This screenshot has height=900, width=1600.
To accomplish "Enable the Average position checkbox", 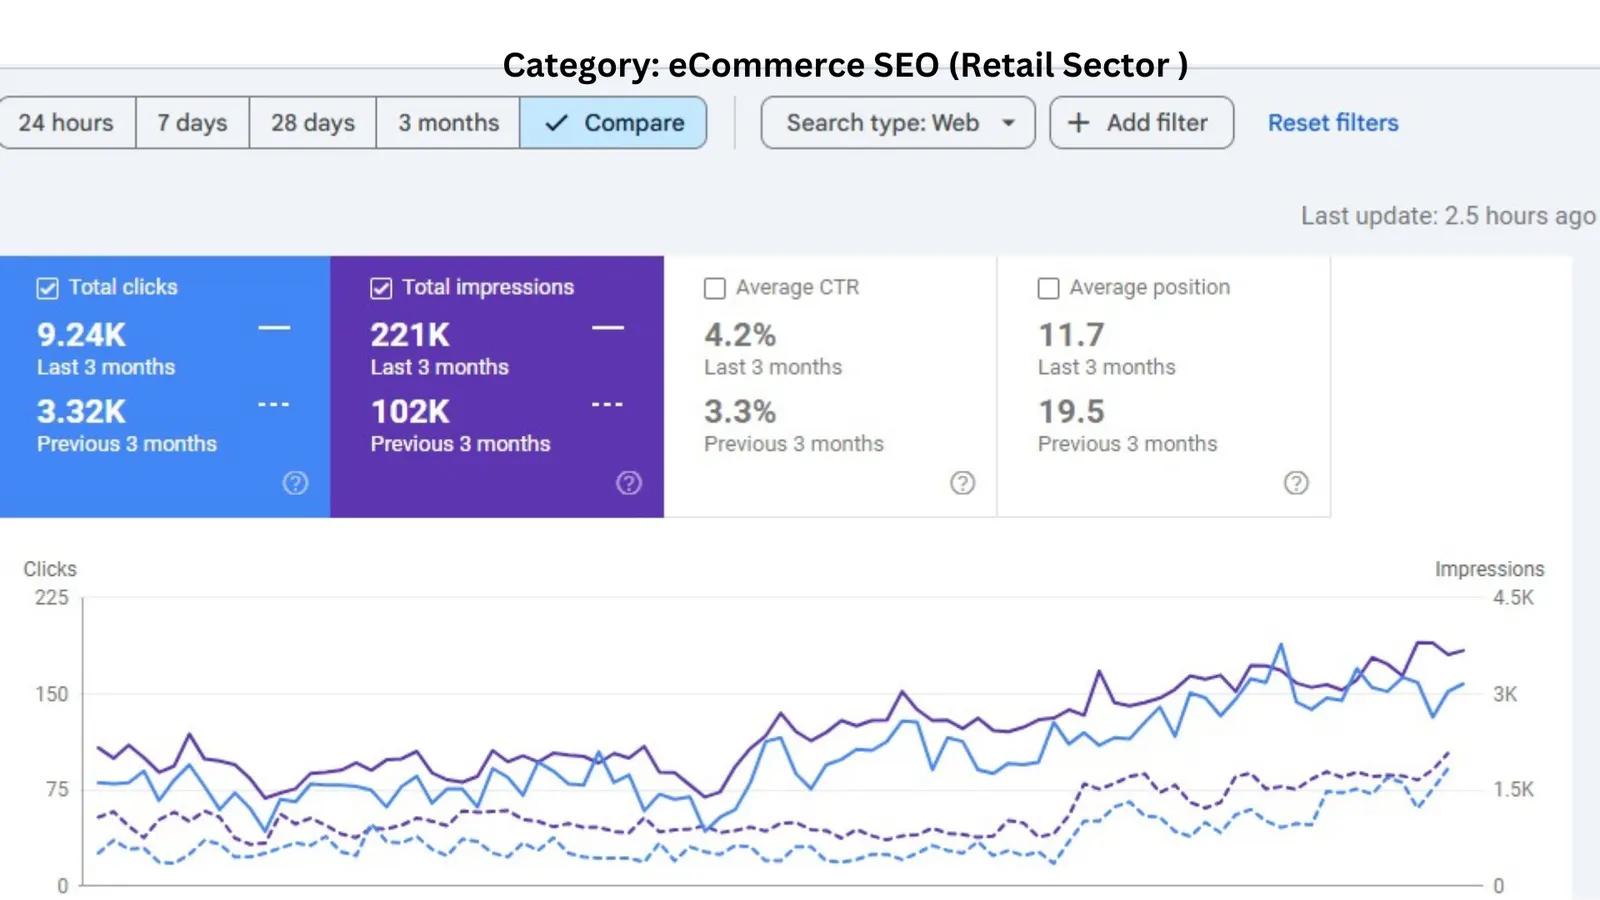I will click(x=1048, y=288).
